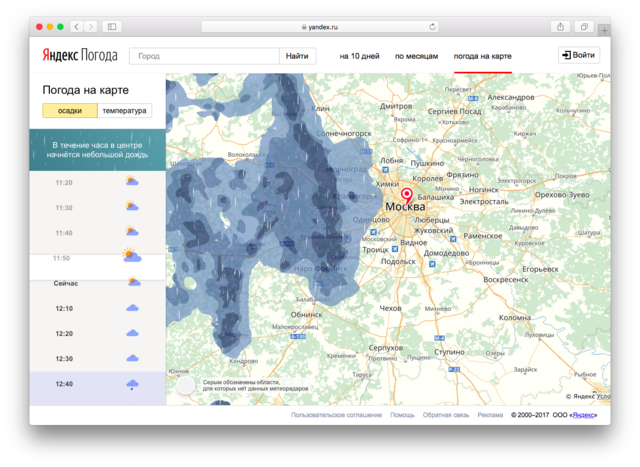Reload page via address bar icon
This screenshot has height=467, width=640.
433,26
